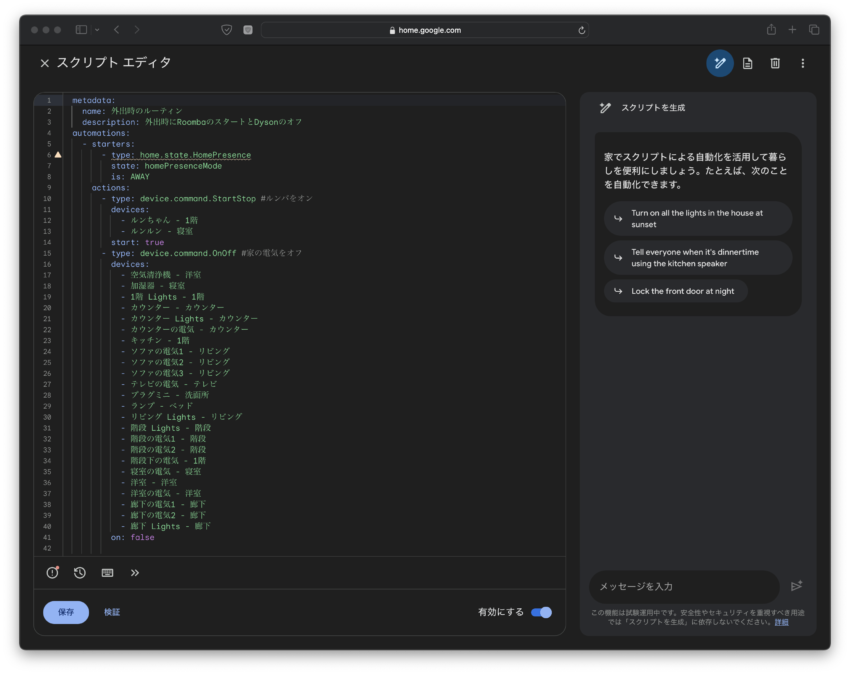This screenshot has height=674, width=850.
Task: Toggle the 有効にする switch
Action: pos(541,612)
